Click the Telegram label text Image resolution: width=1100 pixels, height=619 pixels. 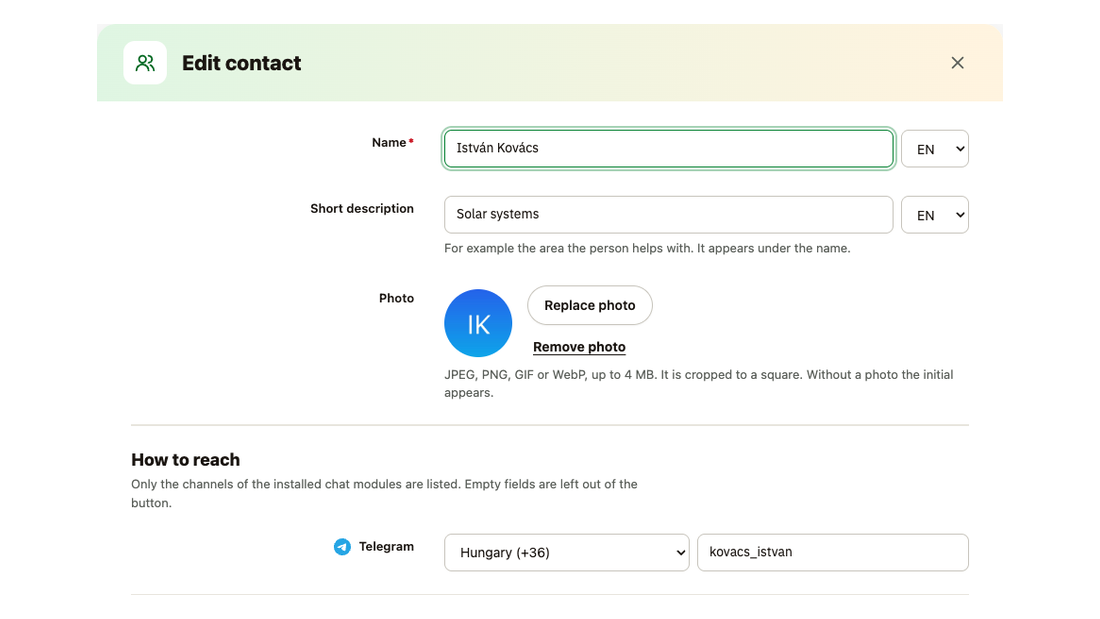point(387,547)
